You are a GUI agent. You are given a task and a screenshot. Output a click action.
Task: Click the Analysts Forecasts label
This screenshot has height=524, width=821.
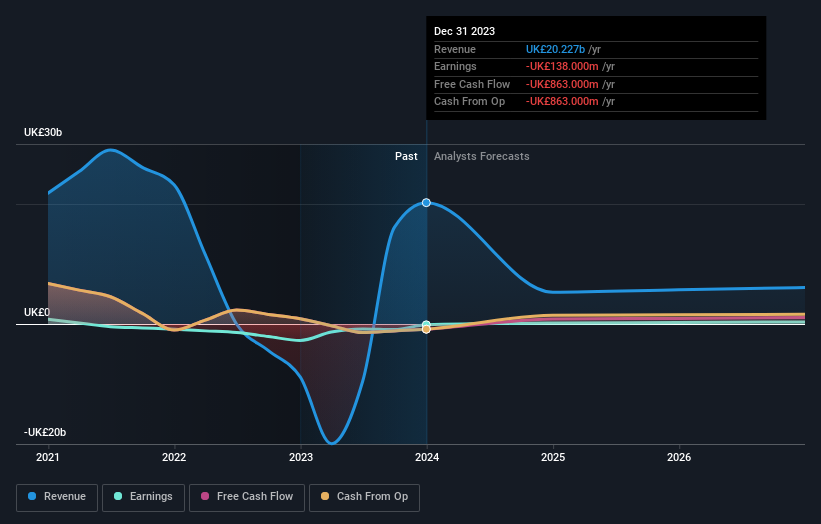click(482, 157)
